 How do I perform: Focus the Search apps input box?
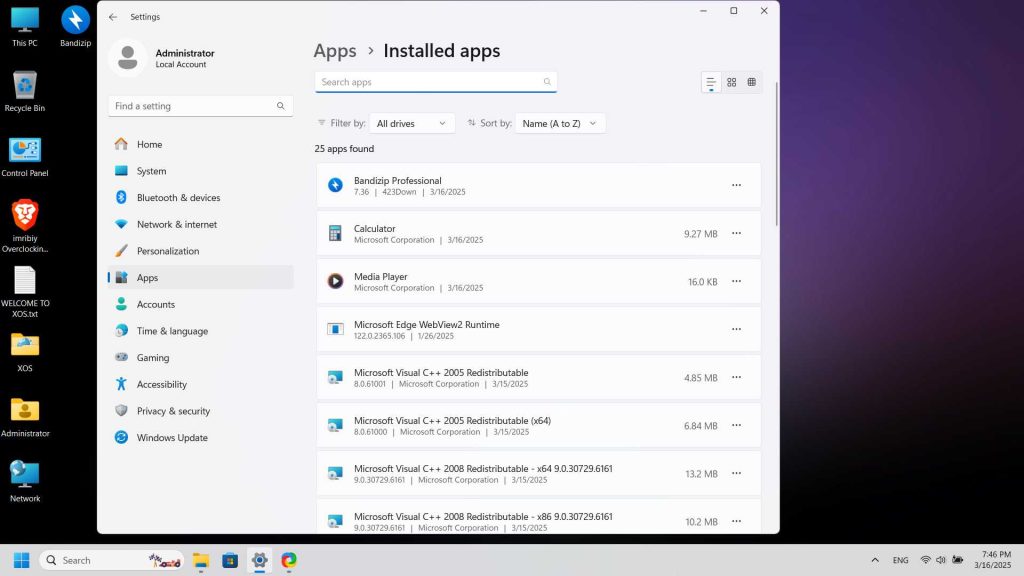(436, 82)
